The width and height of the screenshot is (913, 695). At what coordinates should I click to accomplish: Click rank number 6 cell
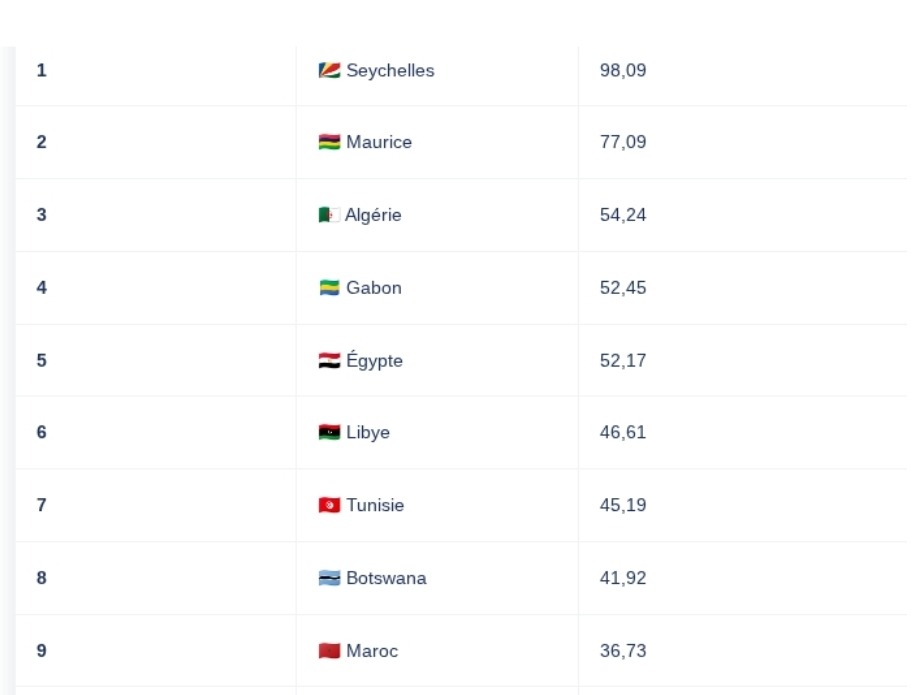point(41,433)
